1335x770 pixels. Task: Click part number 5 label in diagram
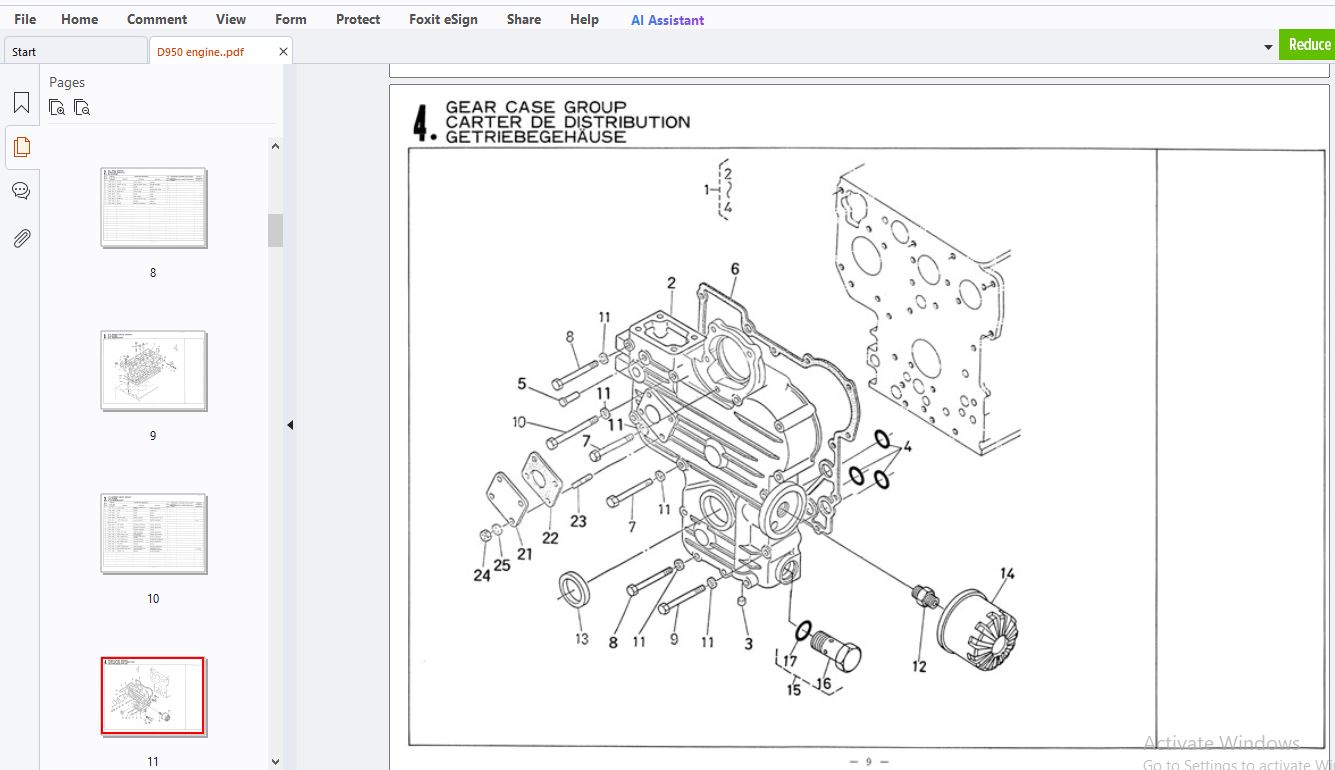pyautogui.click(x=521, y=384)
